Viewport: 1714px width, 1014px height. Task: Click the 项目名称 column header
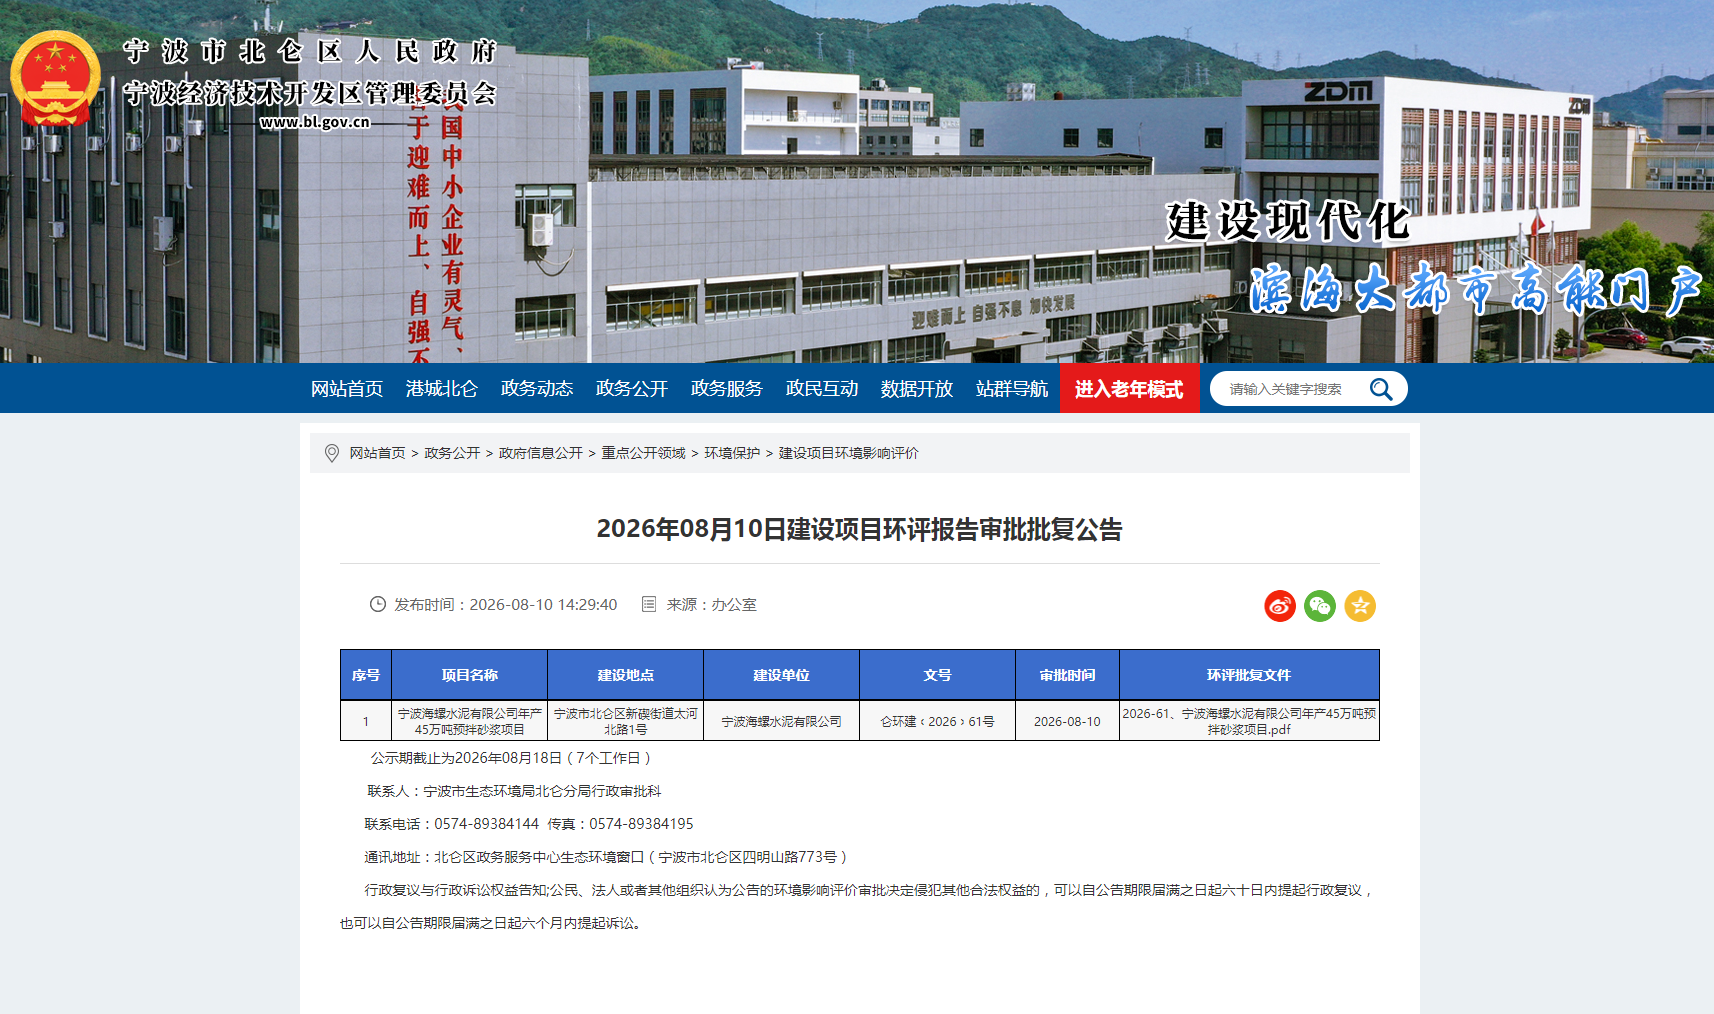tap(470, 675)
